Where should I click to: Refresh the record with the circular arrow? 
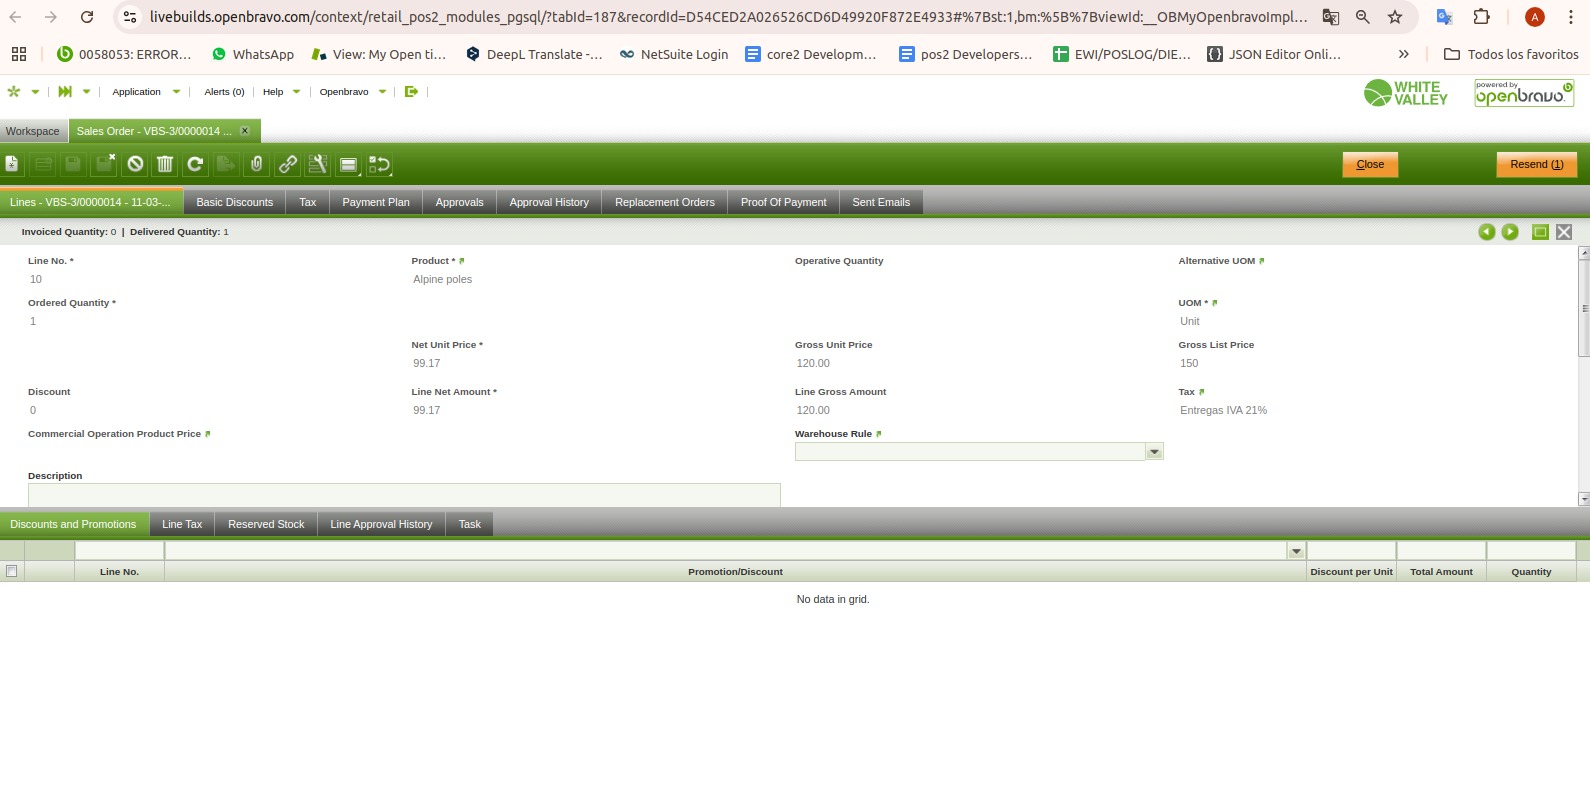coord(196,164)
